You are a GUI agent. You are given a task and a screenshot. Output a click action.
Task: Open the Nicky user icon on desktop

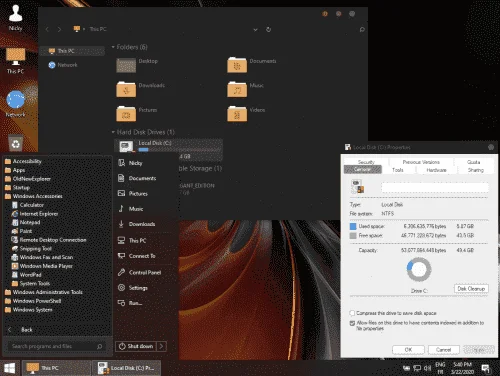coord(15,17)
